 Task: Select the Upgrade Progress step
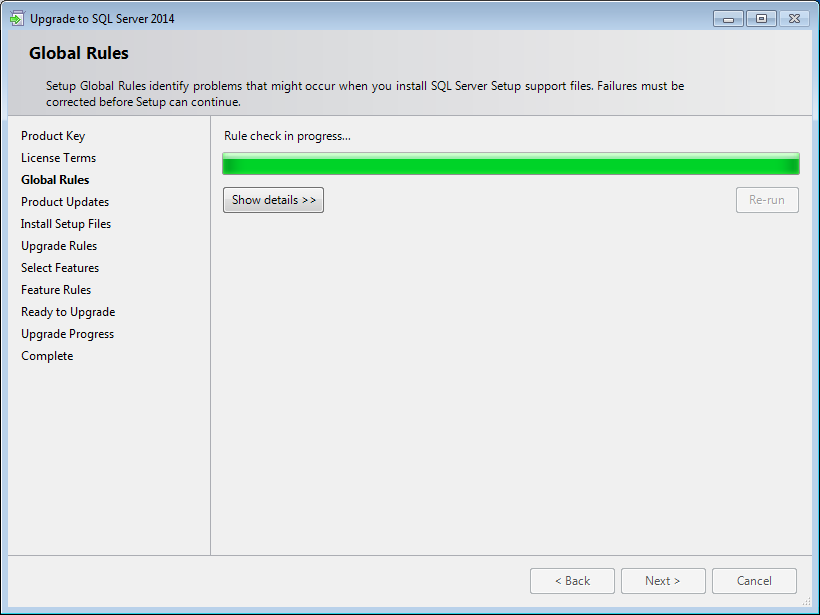(67, 334)
